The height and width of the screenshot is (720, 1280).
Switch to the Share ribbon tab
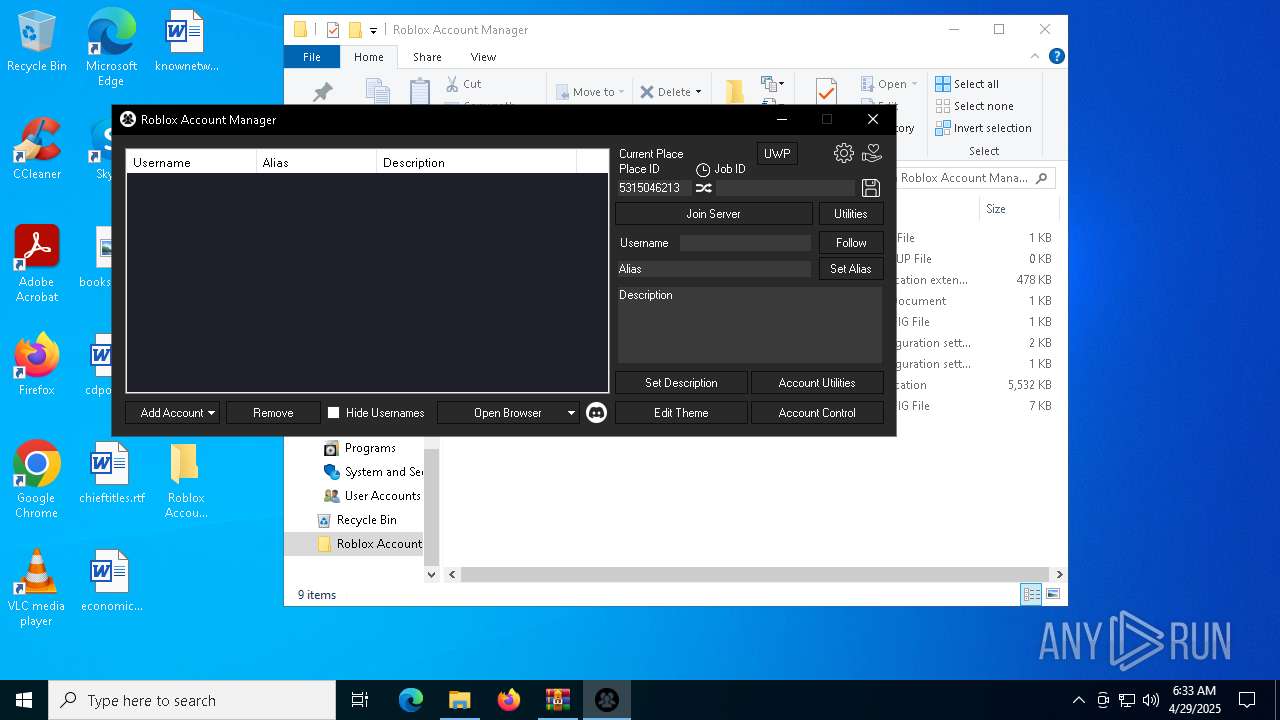427,57
